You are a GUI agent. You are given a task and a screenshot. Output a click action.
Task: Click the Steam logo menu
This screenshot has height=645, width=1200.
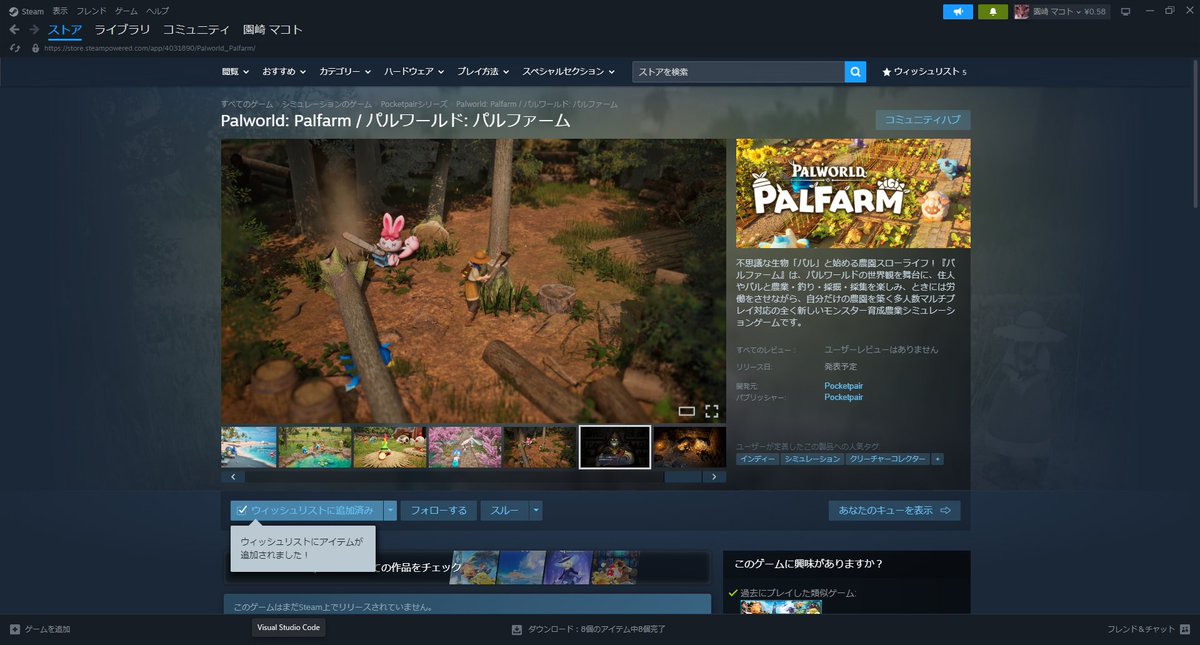(26, 11)
